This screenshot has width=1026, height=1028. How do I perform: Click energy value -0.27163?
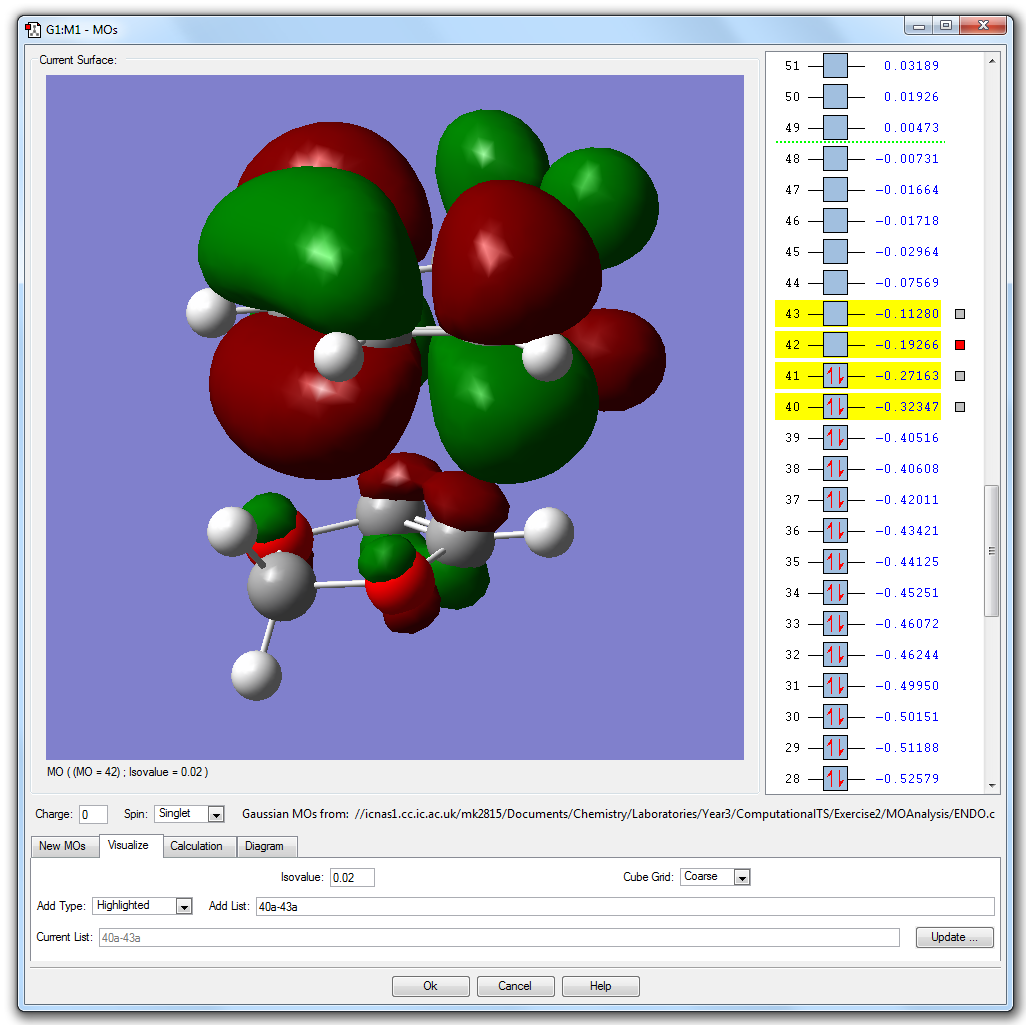[x=907, y=376]
